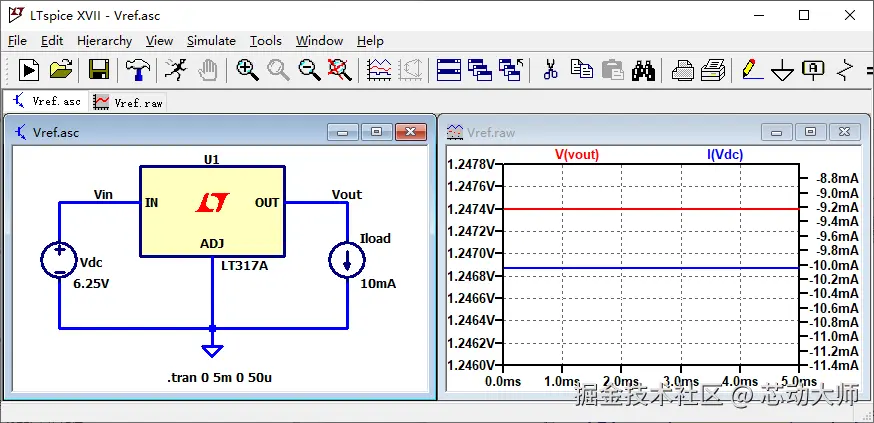Open a file with the folder icon

pos(61,70)
